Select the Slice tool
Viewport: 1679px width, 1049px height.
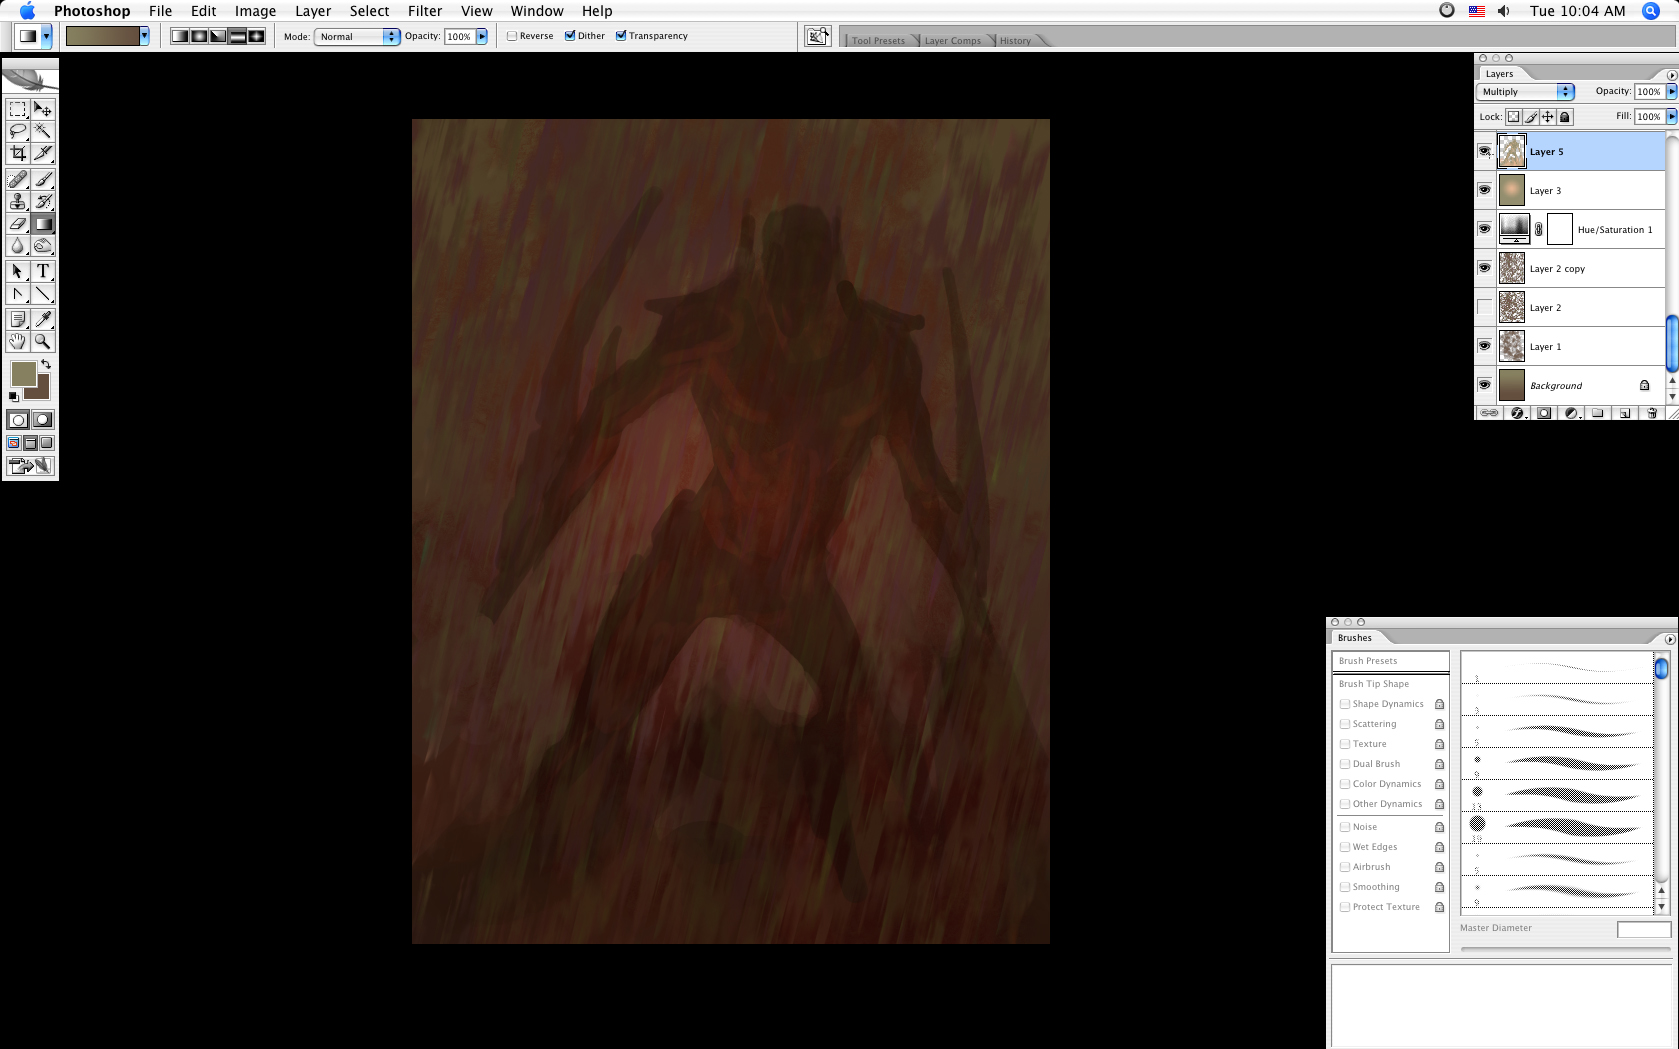(x=43, y=153)
